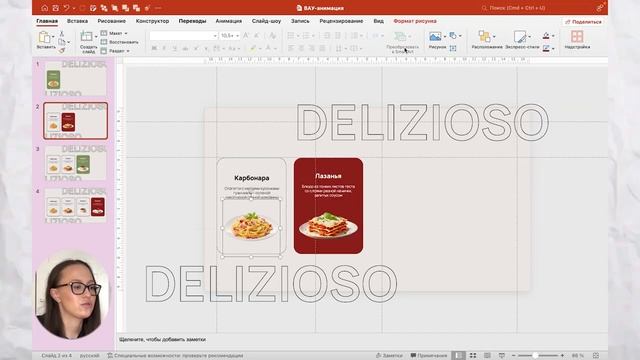Click the Надстройки add-ins icon

click(x=577, y=36)
